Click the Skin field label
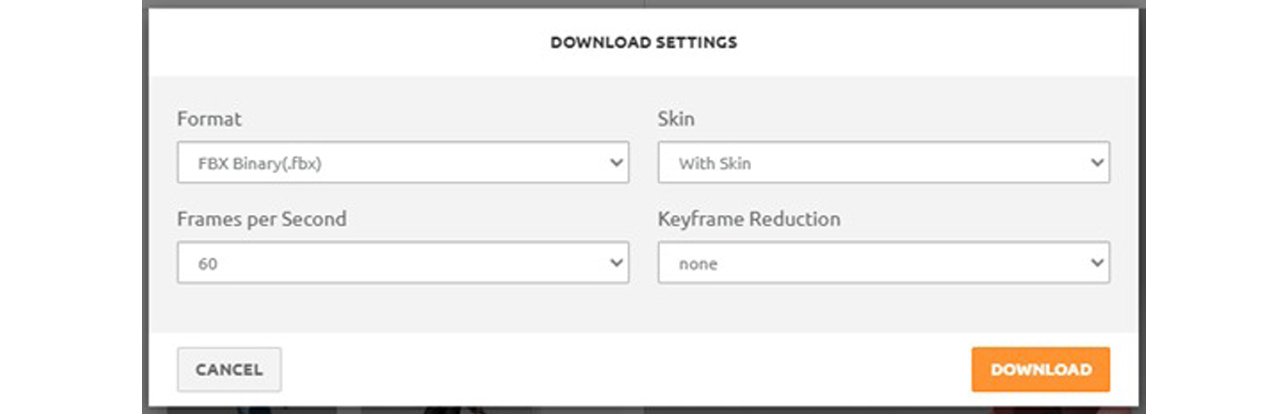 pos(676,119)
